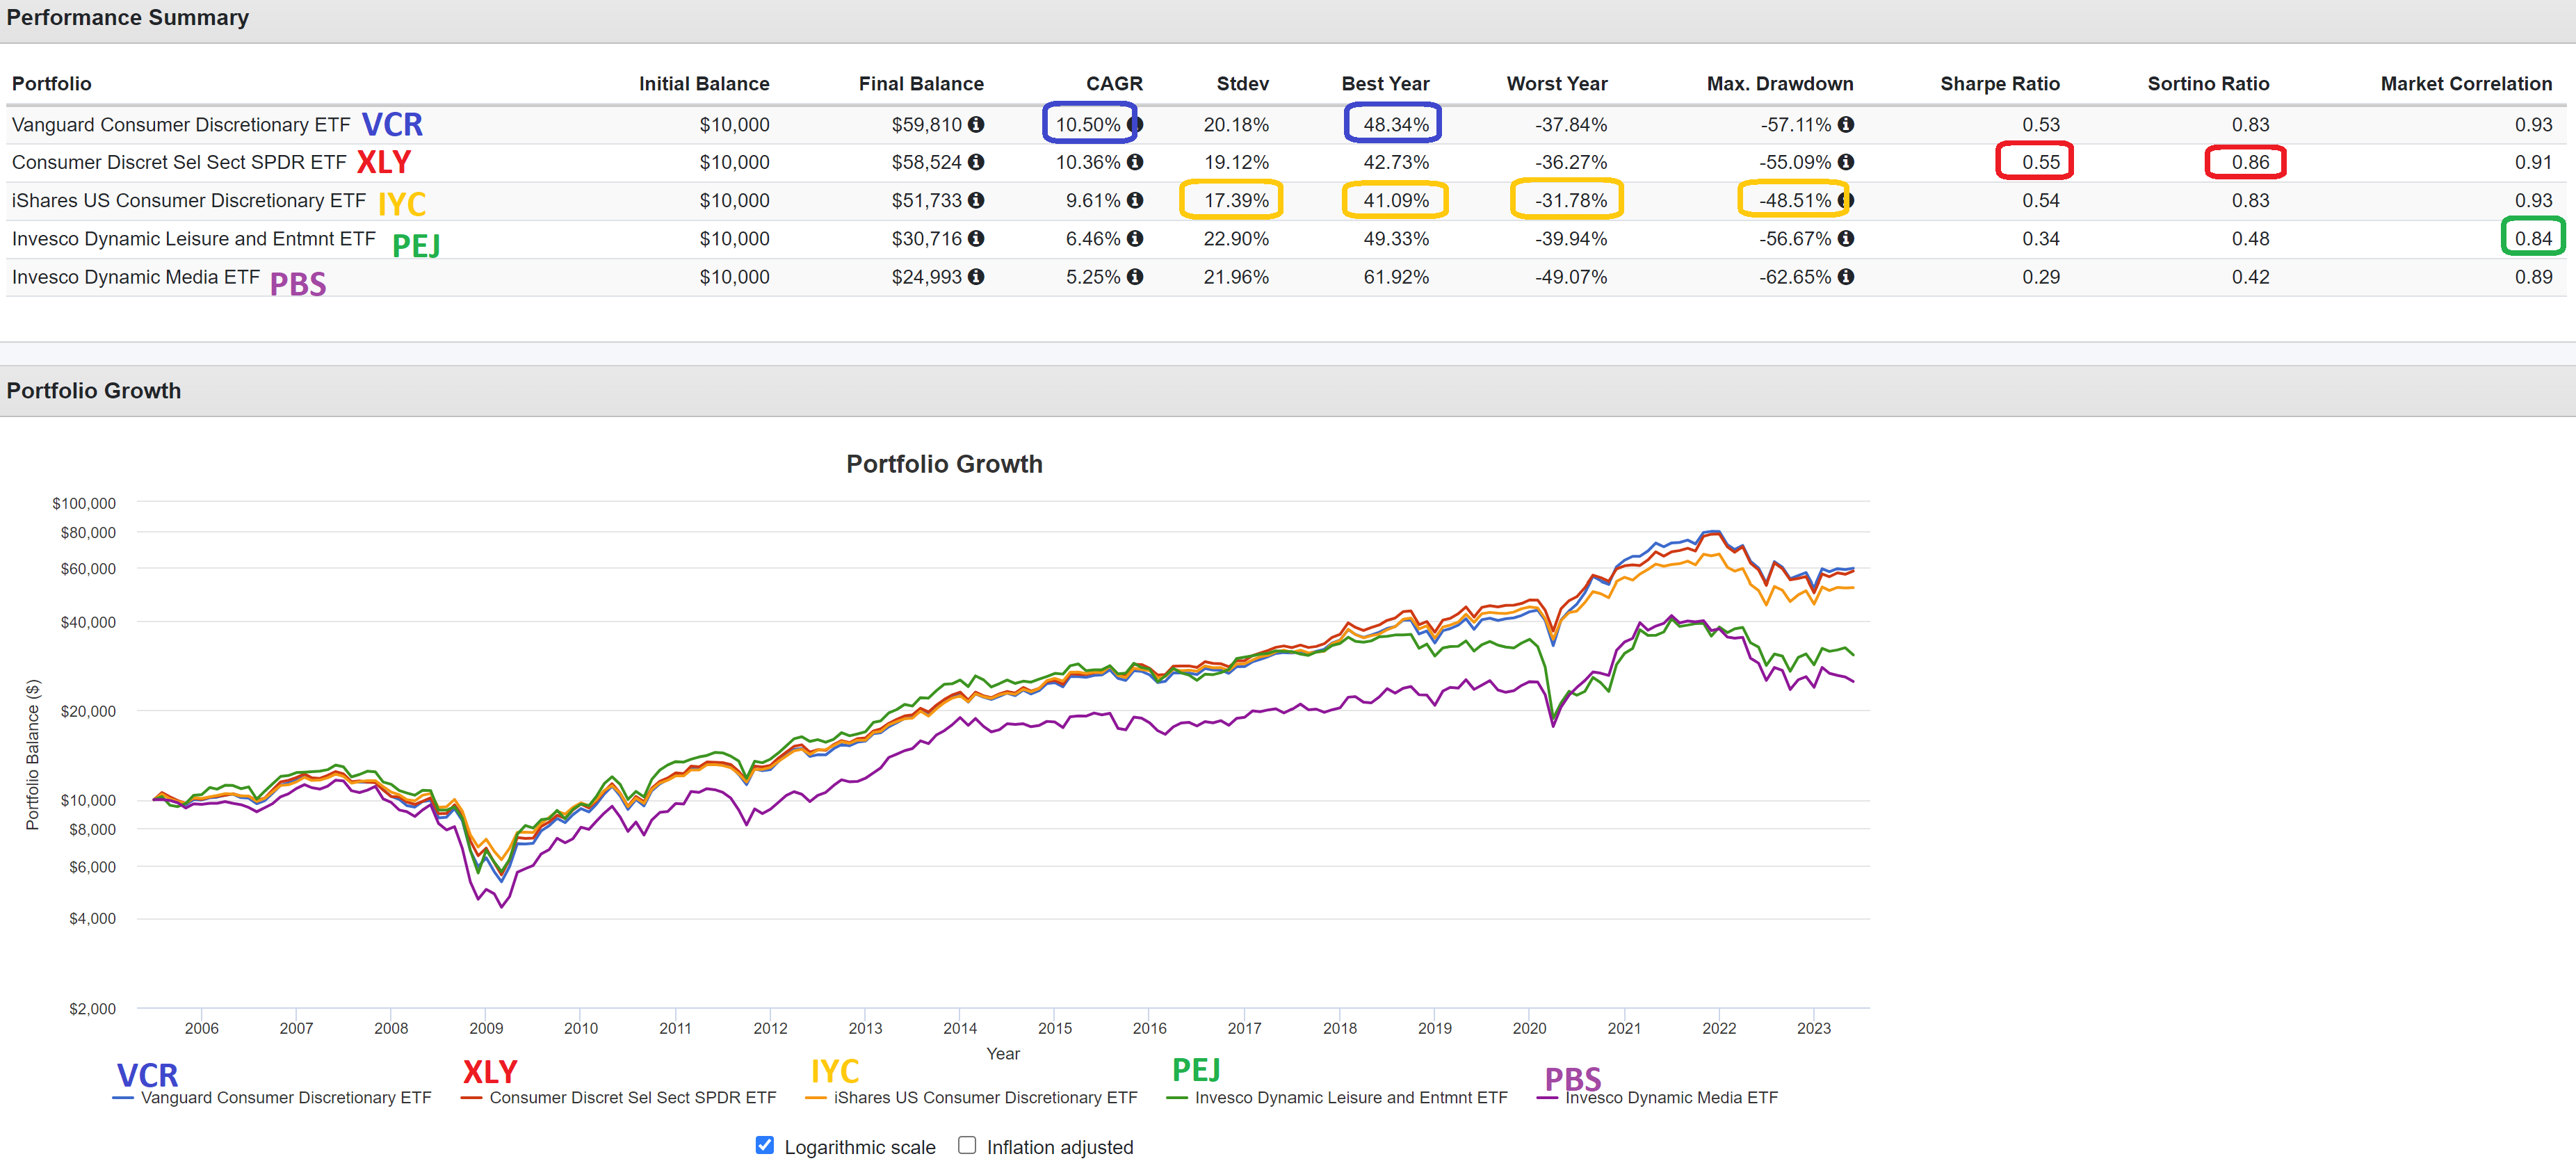Viewport: 2576px width, 1161px height.
Task: Click the Sharpe Ratio column header
Action: pos(2000,84)
